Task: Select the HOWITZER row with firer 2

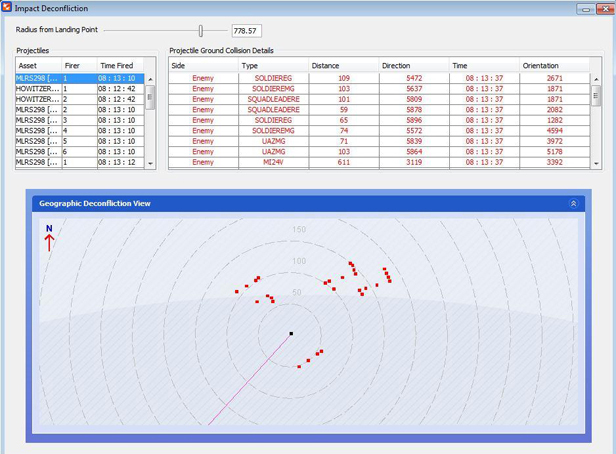Action: point(80,99)
